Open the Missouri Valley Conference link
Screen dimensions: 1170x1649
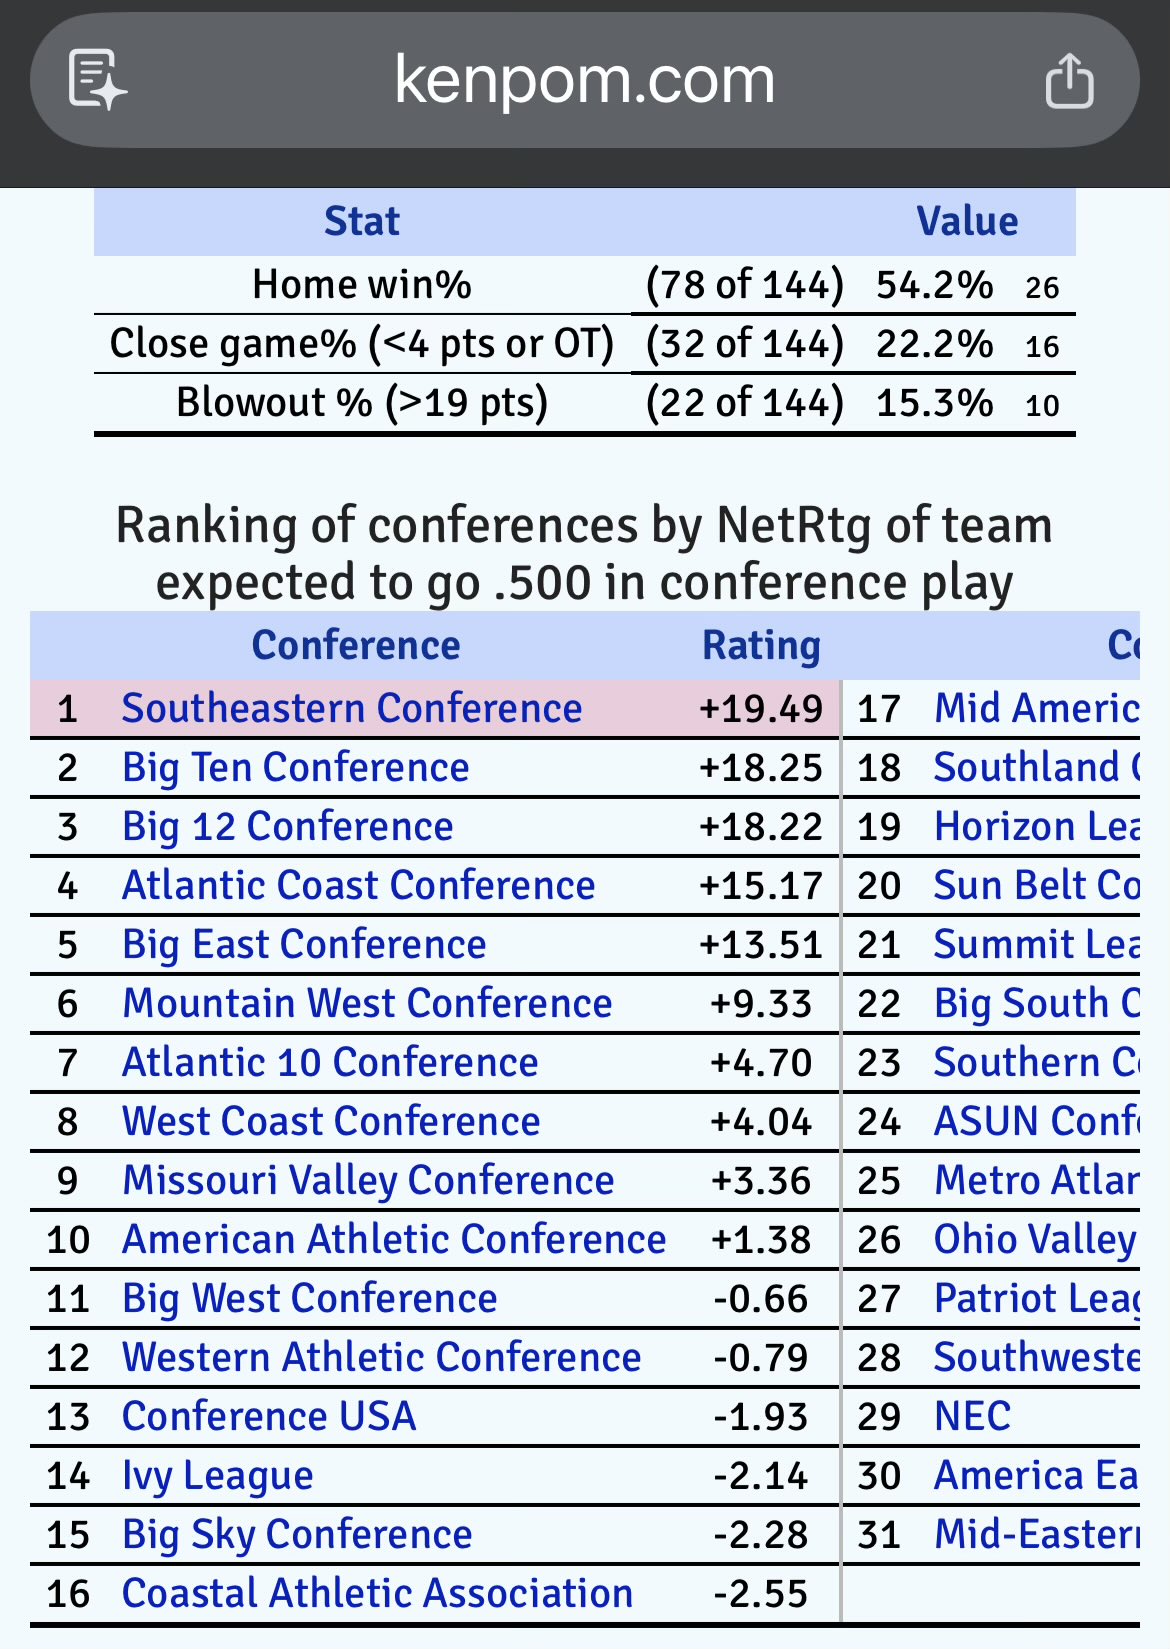368,1181
